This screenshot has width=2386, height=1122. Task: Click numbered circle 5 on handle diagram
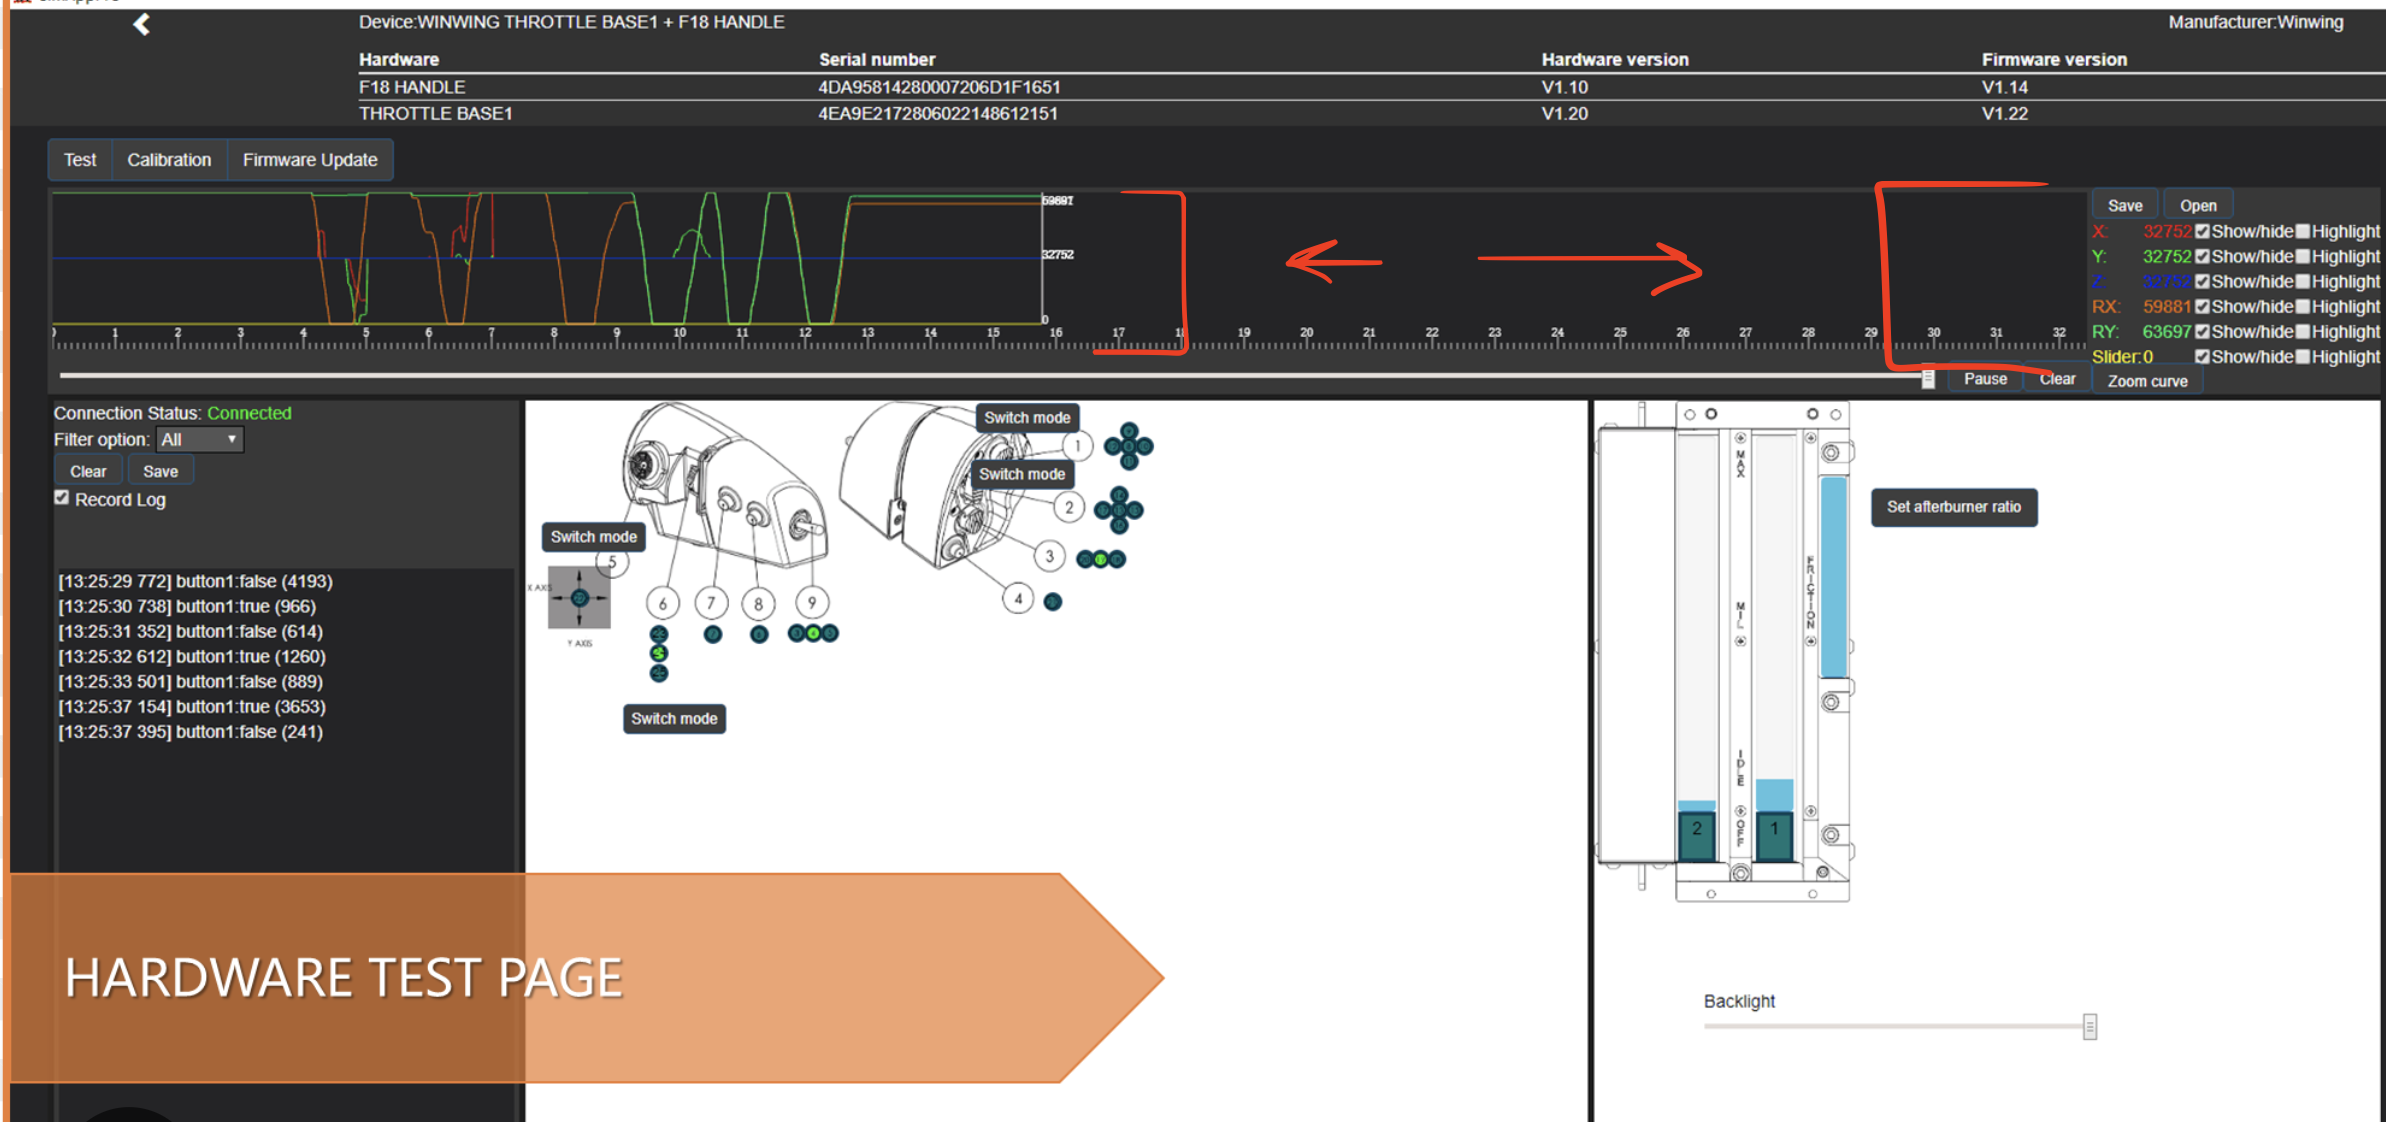pos(612,563)
